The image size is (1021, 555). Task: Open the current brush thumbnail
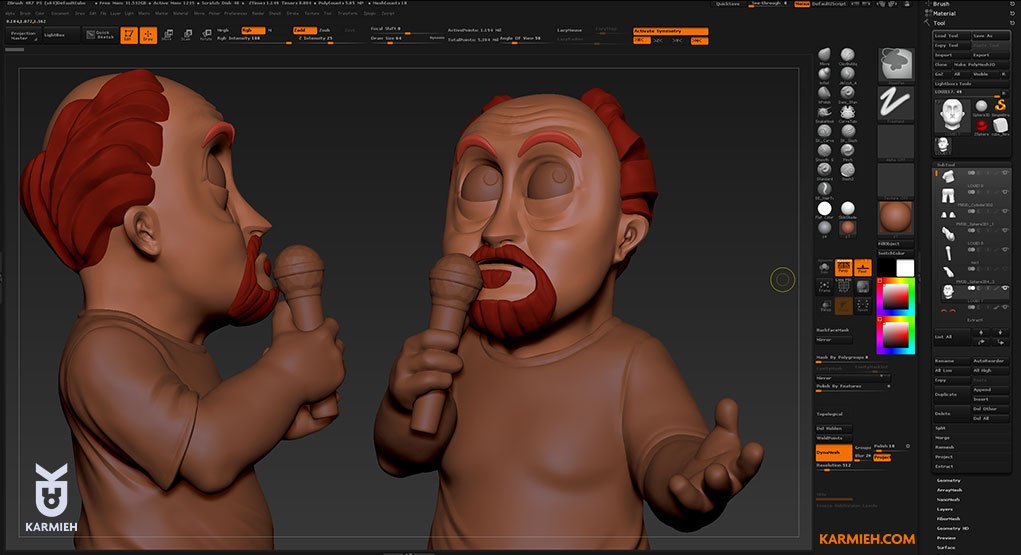[x=896, y=64]
